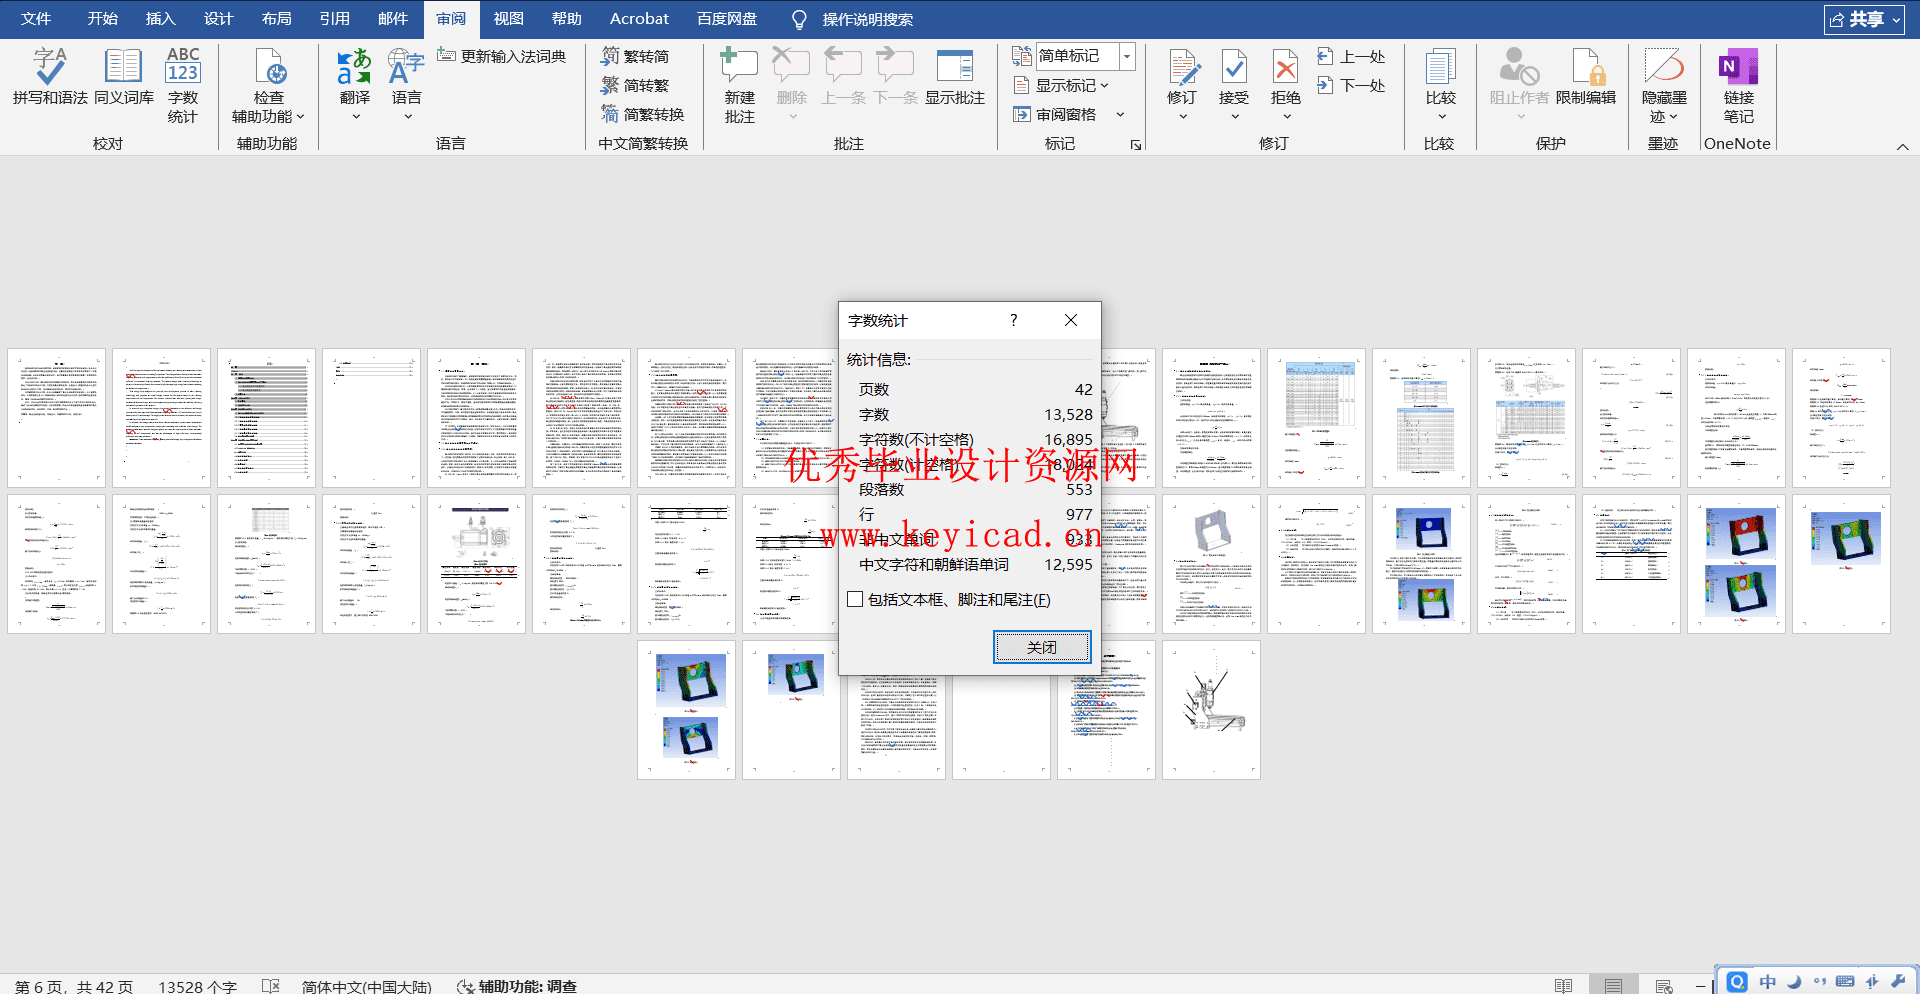
Task: Click the IME 中 language indicator
Action: [1767, 982]
